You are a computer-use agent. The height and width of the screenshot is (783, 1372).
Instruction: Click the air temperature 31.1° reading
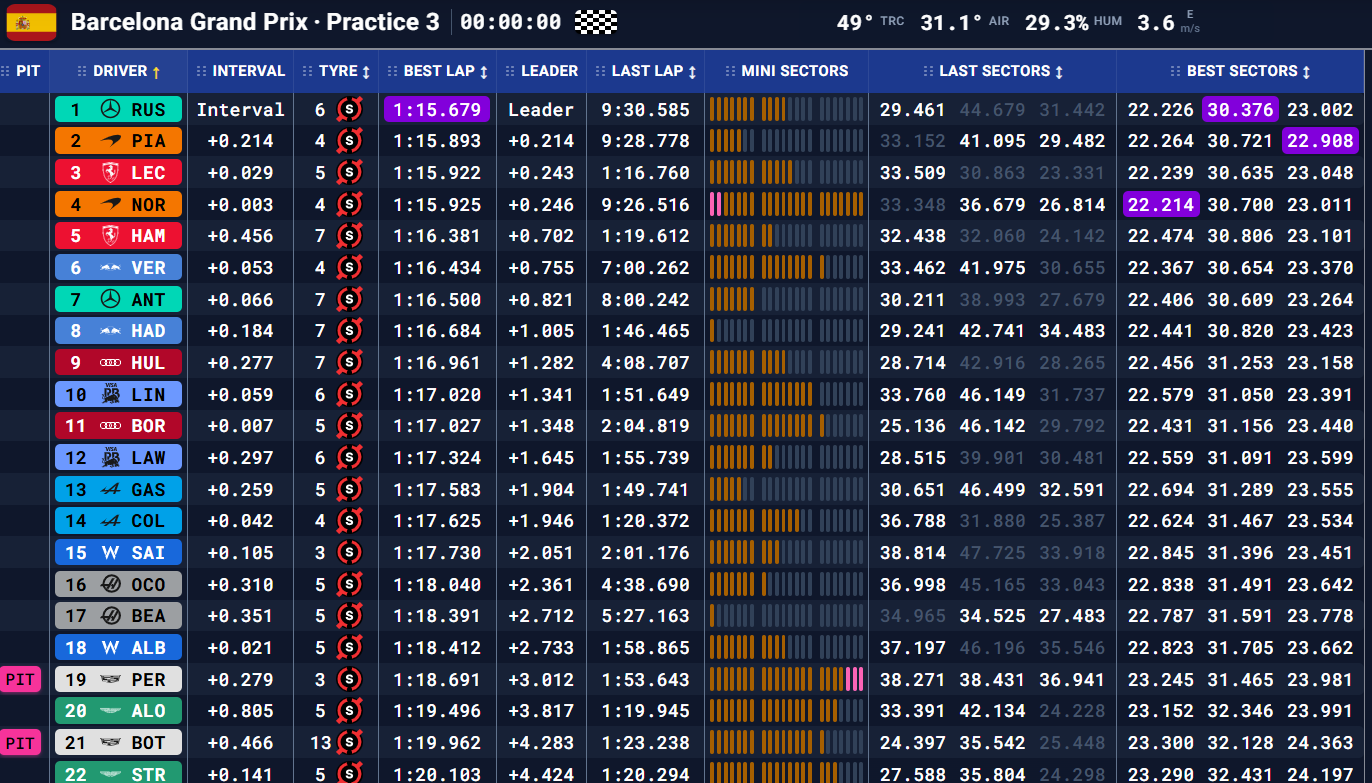coord(951,22)
